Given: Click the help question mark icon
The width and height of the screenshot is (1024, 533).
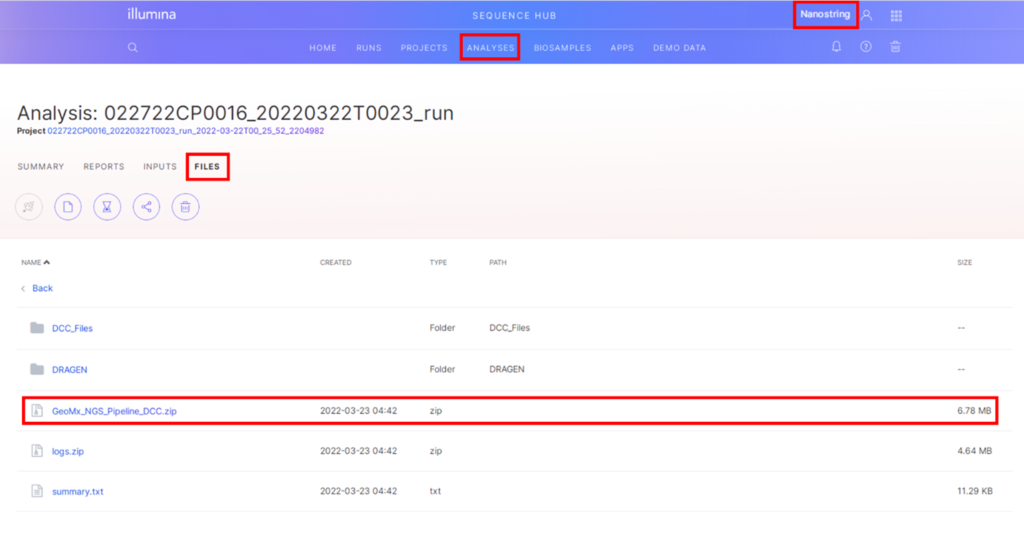Looking at the screenshot, I should 866,47.
